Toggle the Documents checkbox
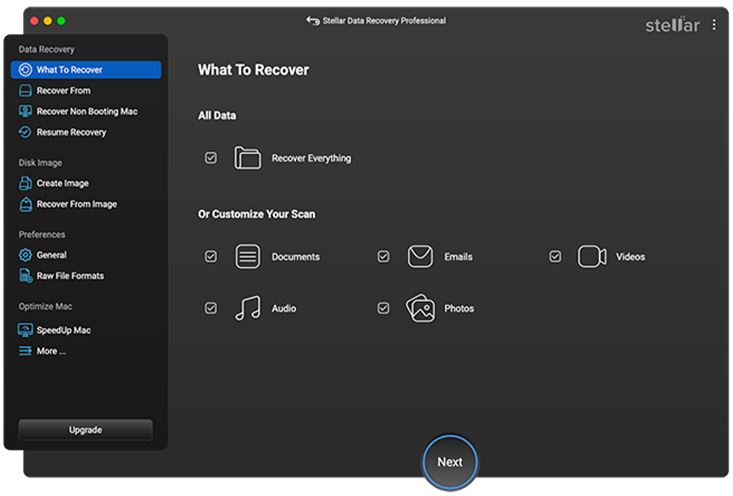Image resolution: width=733 pixels, height=496 pixels. pos(211,257)
